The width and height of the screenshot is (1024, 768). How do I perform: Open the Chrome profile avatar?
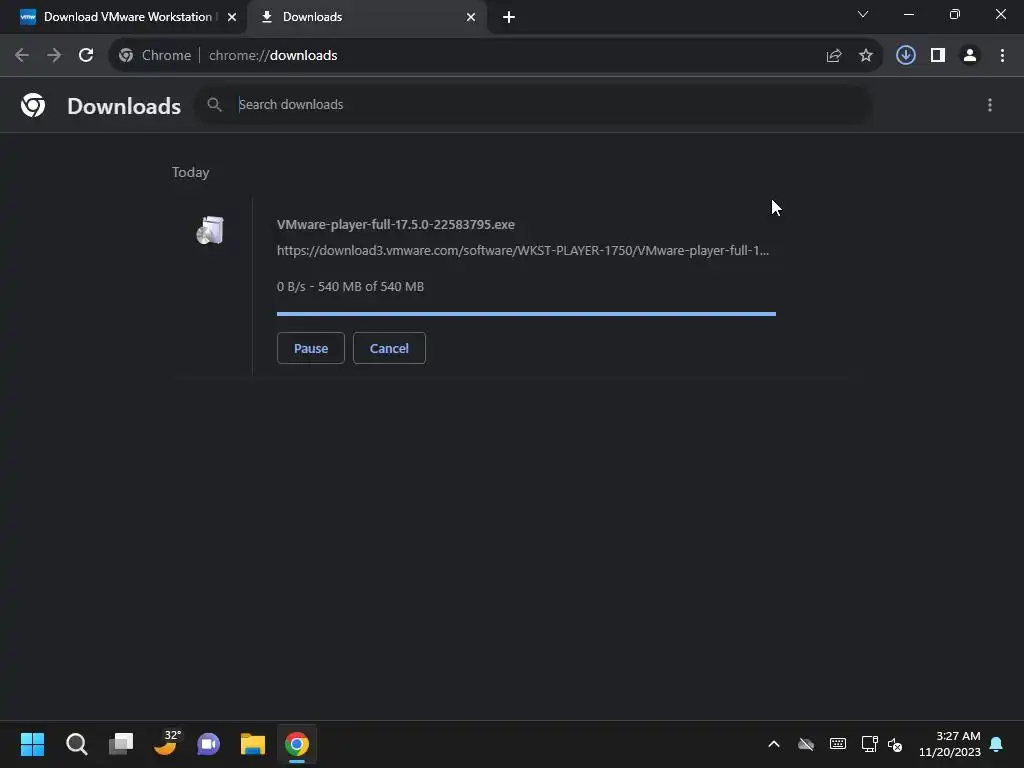[970, 56]
